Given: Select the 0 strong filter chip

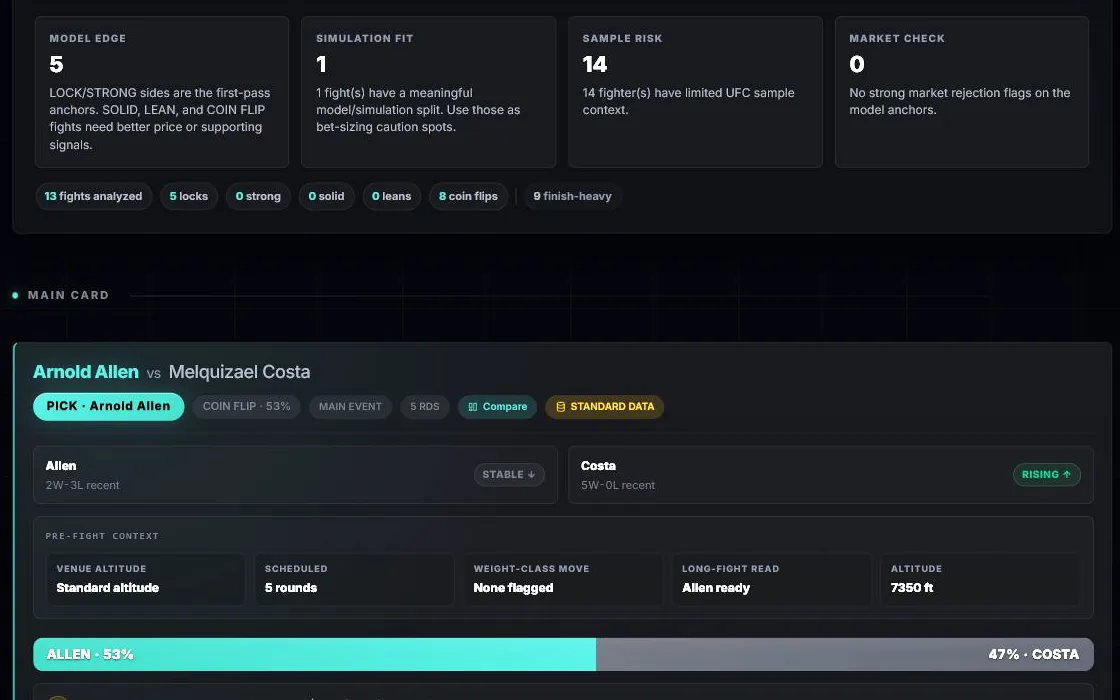Looking at the screenshot, I should point(258,196).
